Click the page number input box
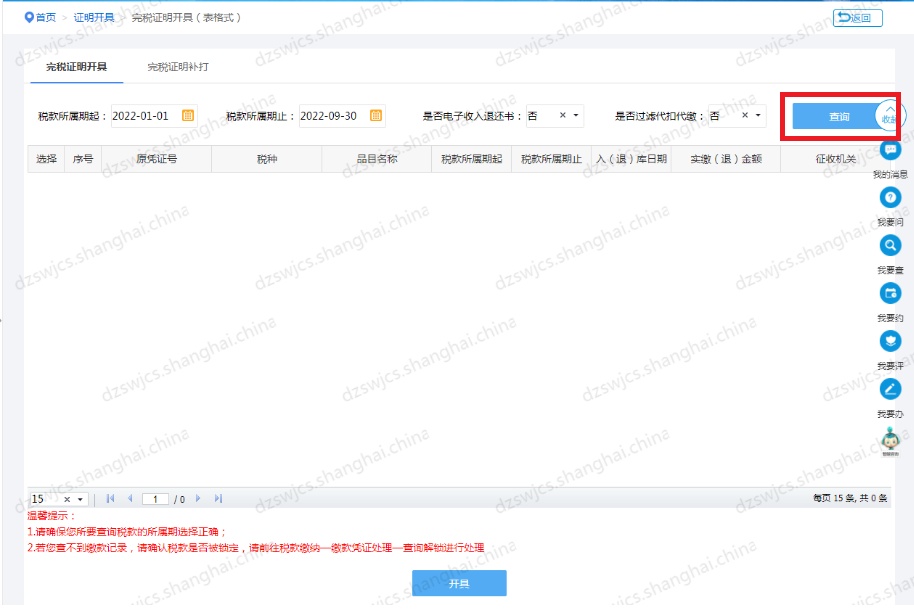914x610 pixels. 155,499
